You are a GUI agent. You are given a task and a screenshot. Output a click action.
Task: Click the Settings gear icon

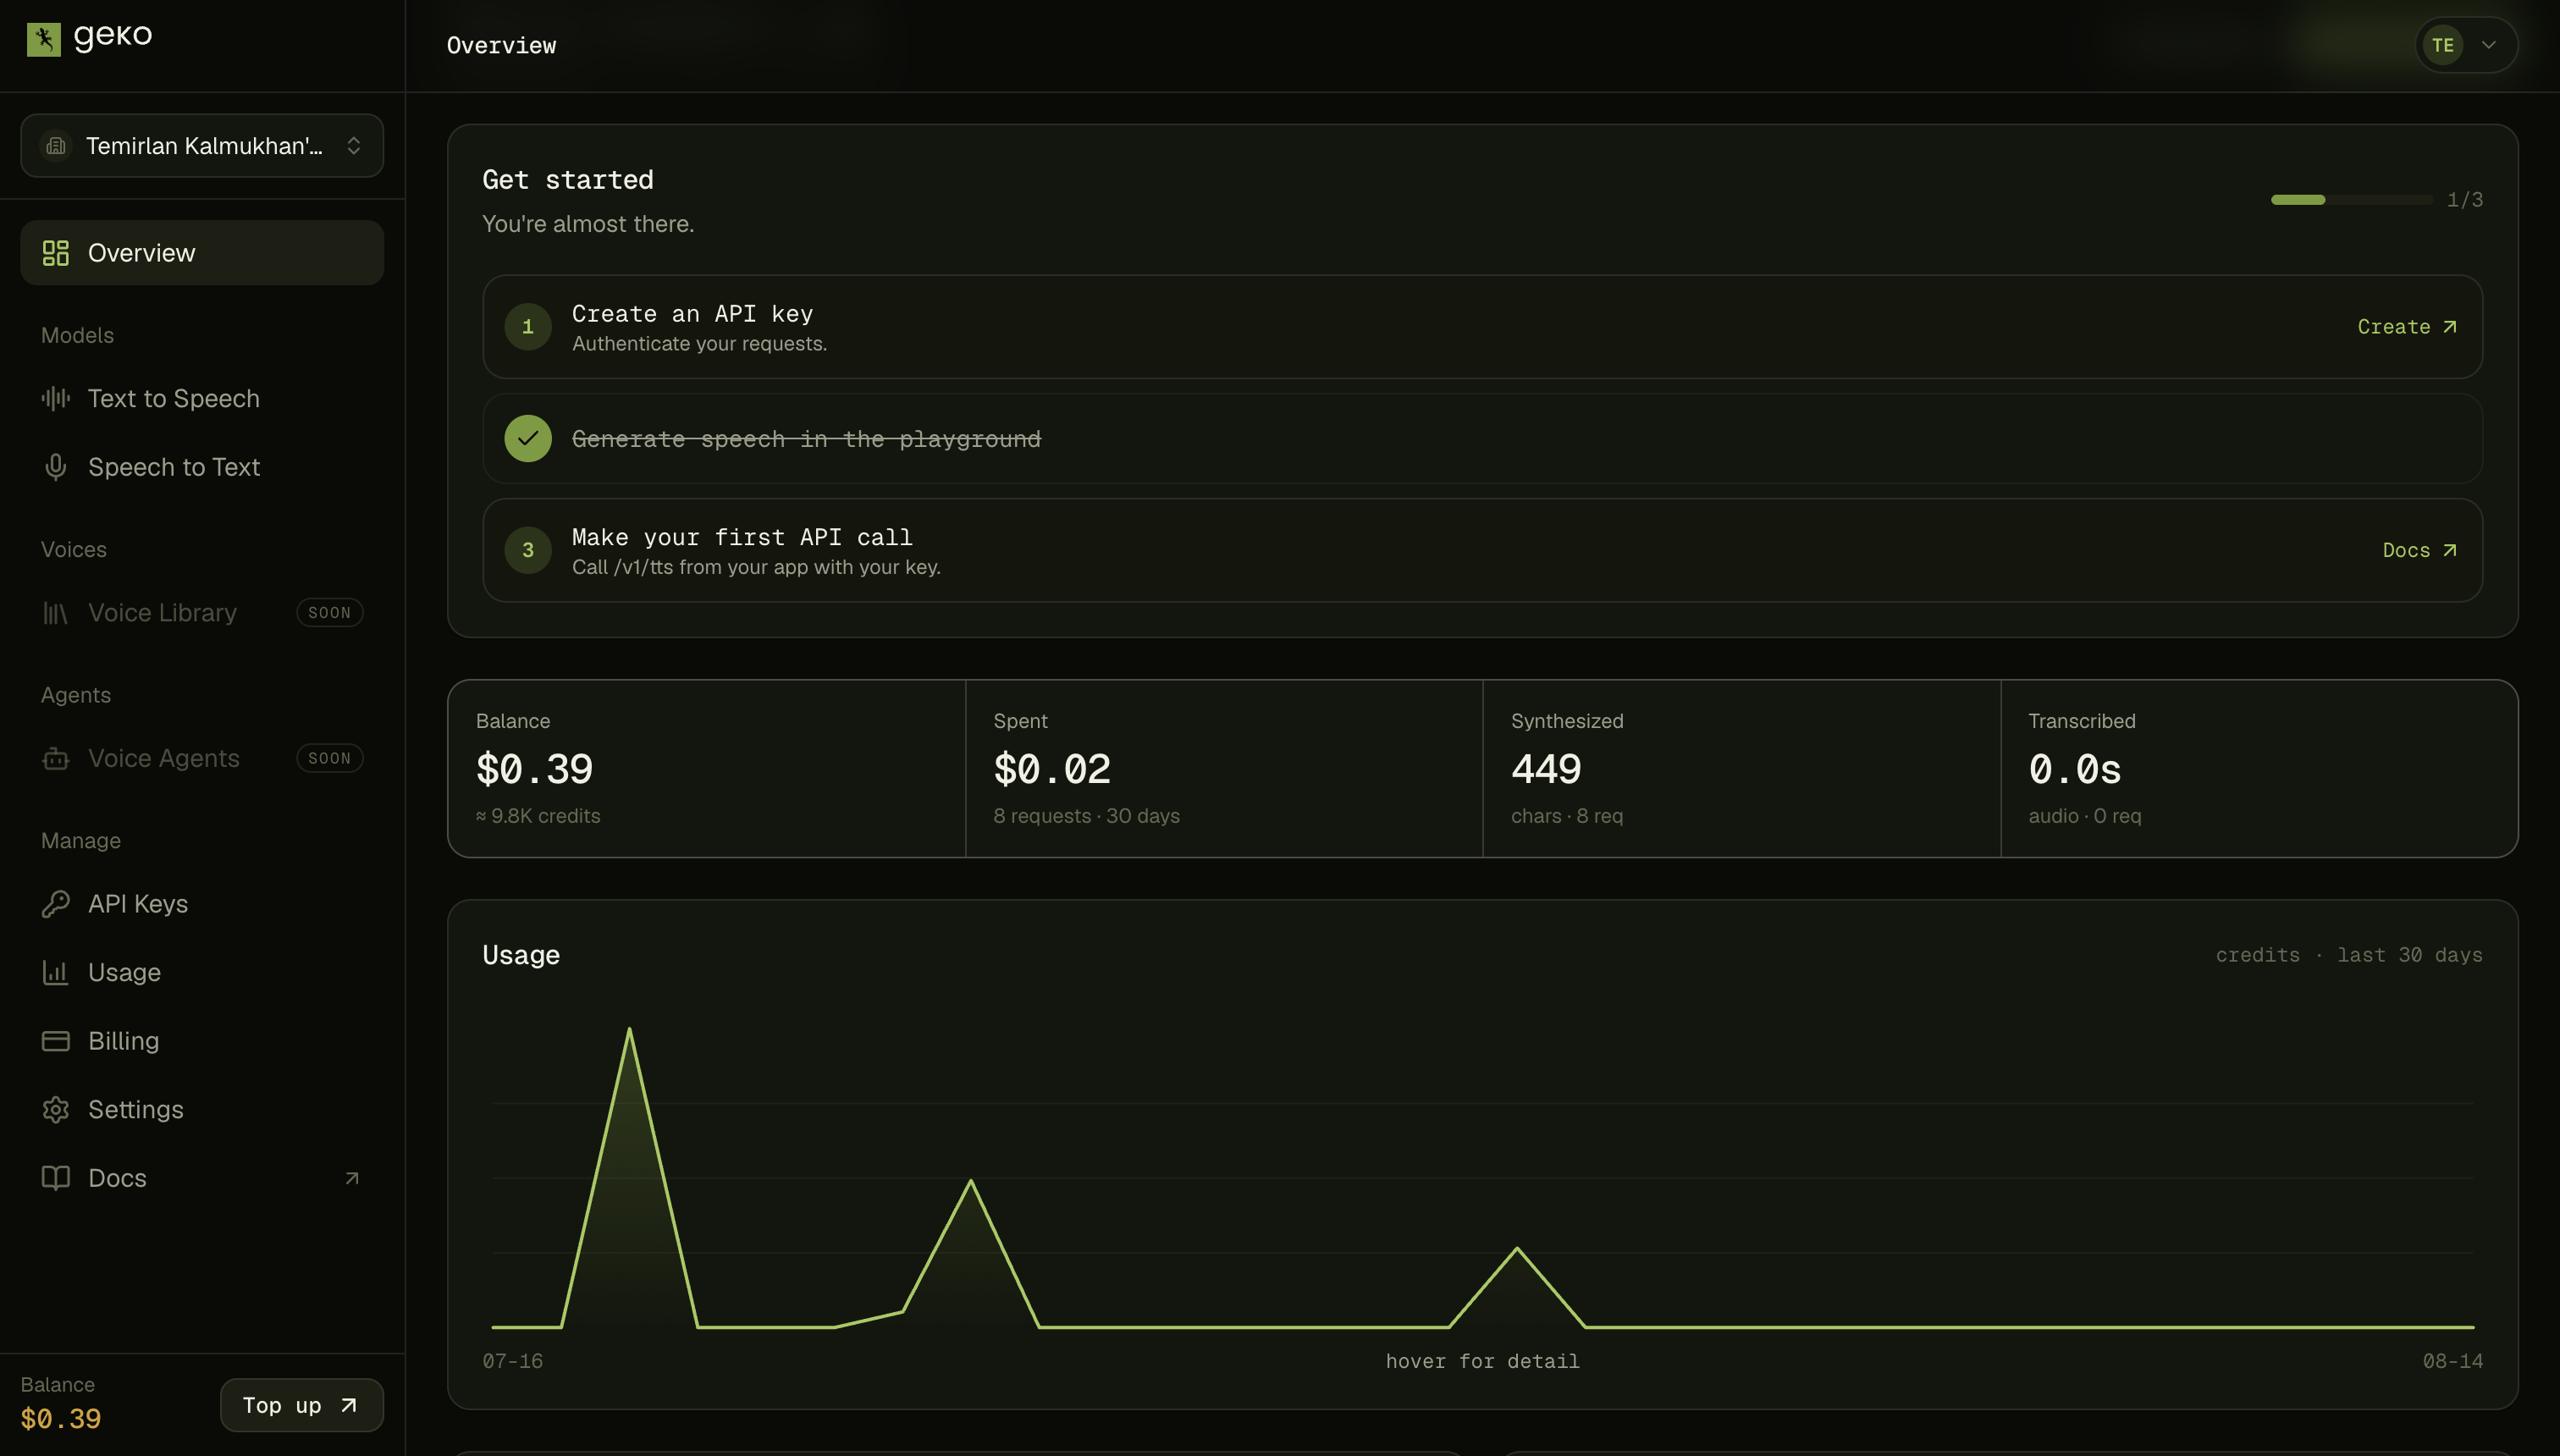coord(56,1110)
